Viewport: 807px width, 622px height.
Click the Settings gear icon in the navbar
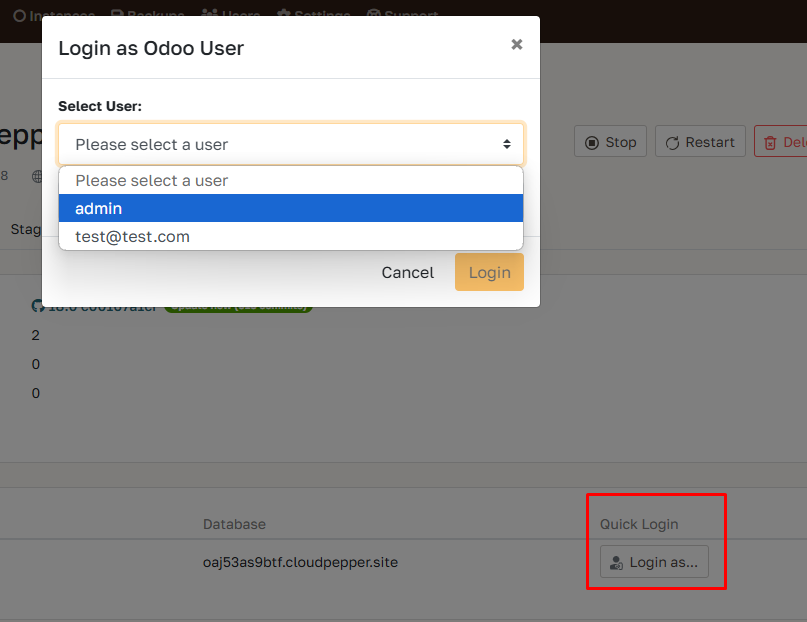click(x=284, y=15)
